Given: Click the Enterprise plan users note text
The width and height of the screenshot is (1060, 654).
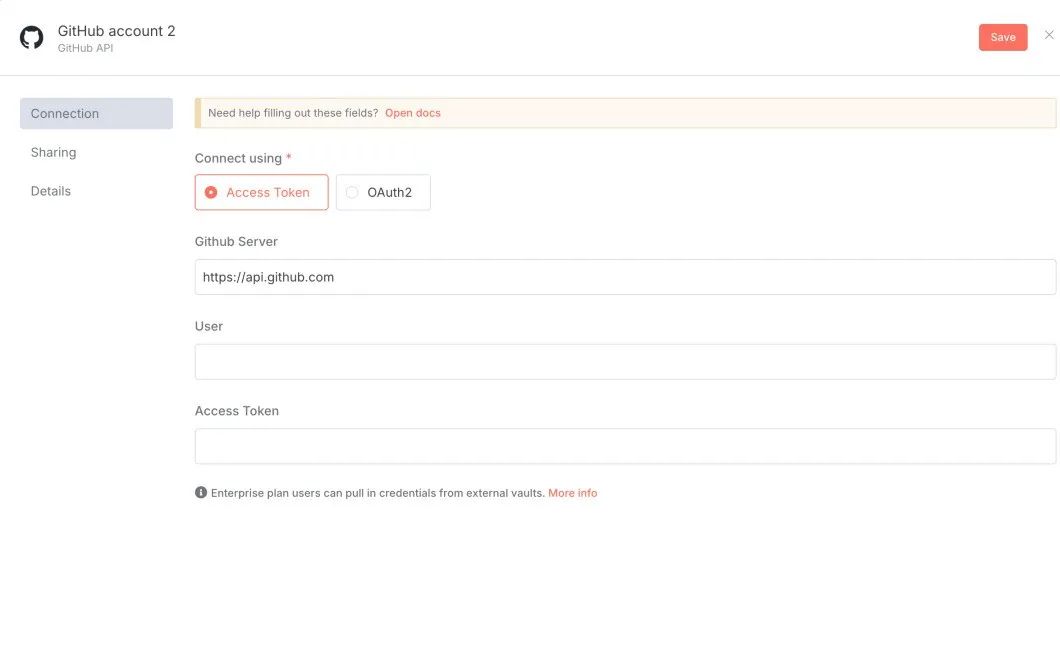Looking at the screenshot, I should [x=377, y=493].
